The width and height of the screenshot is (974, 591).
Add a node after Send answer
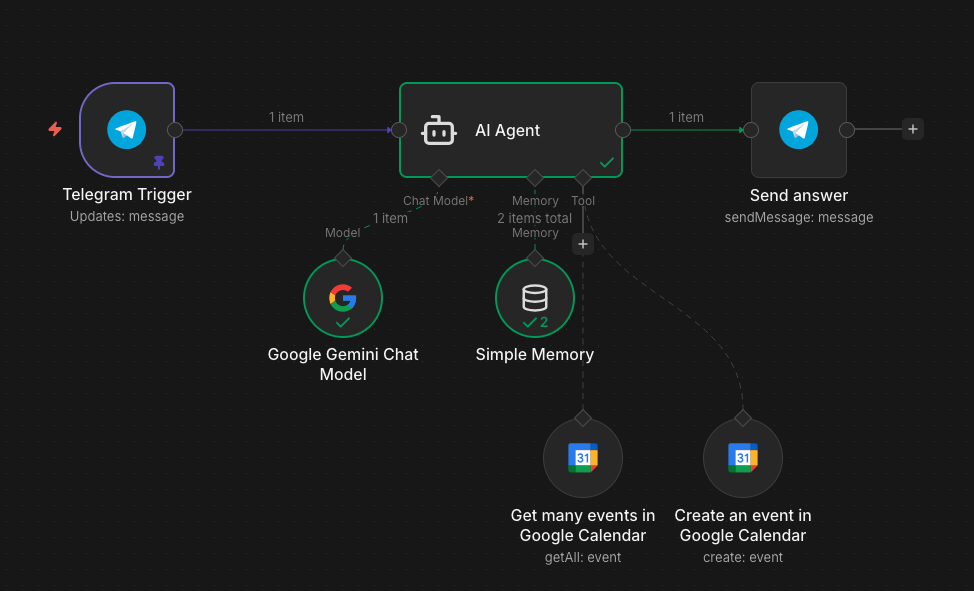(x=913, y=129)
